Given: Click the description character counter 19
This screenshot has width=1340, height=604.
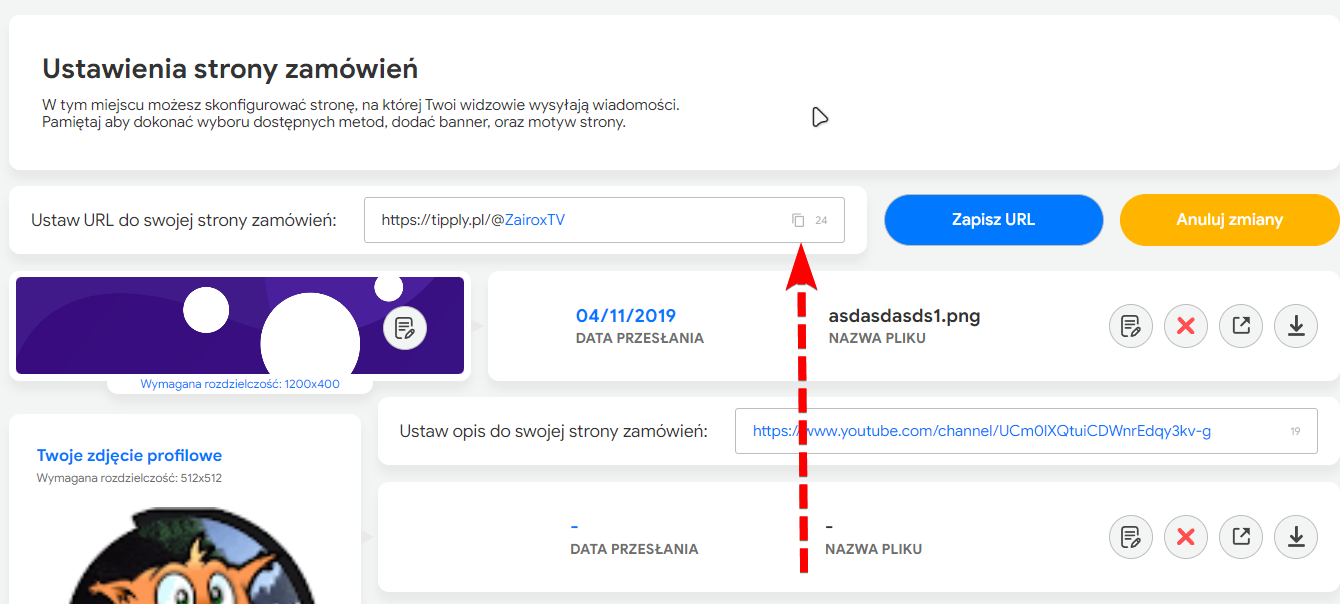Looking at the screenshot, I should point(1295,432).
